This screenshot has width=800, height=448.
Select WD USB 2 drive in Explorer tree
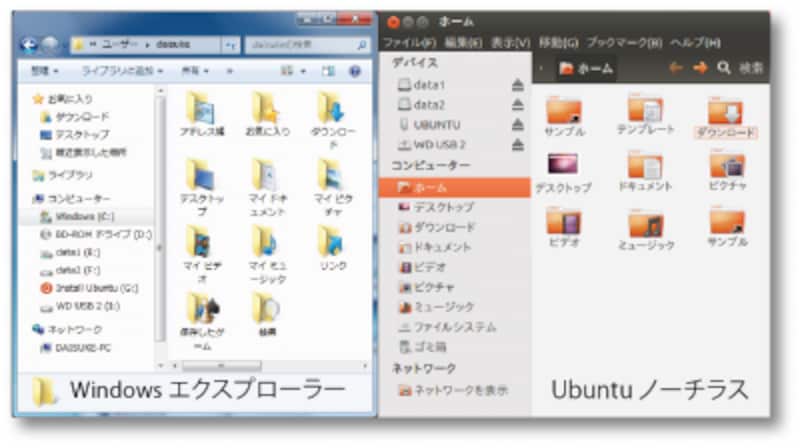(x=80, y=307)
